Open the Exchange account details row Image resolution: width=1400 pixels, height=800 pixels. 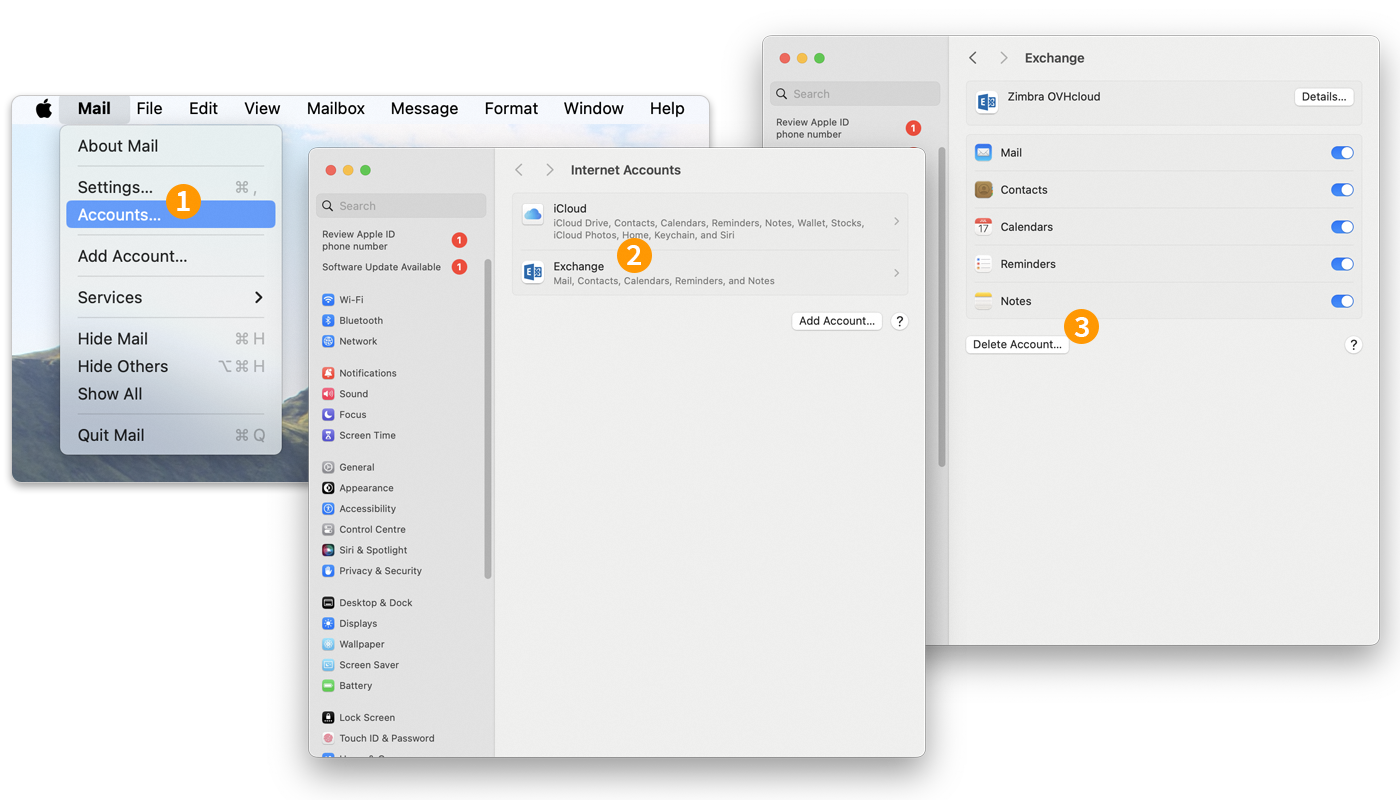point(710,271)
